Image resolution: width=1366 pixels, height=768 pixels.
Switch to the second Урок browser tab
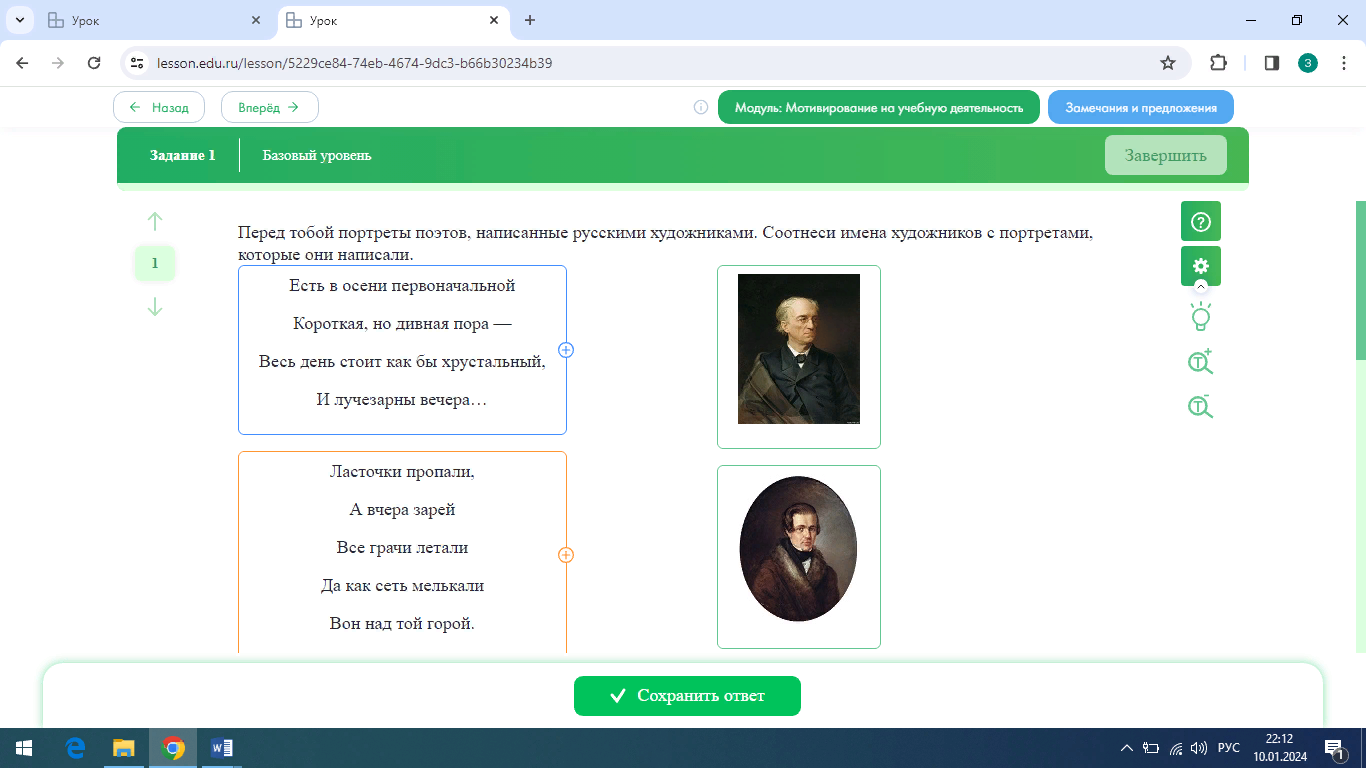392,20
